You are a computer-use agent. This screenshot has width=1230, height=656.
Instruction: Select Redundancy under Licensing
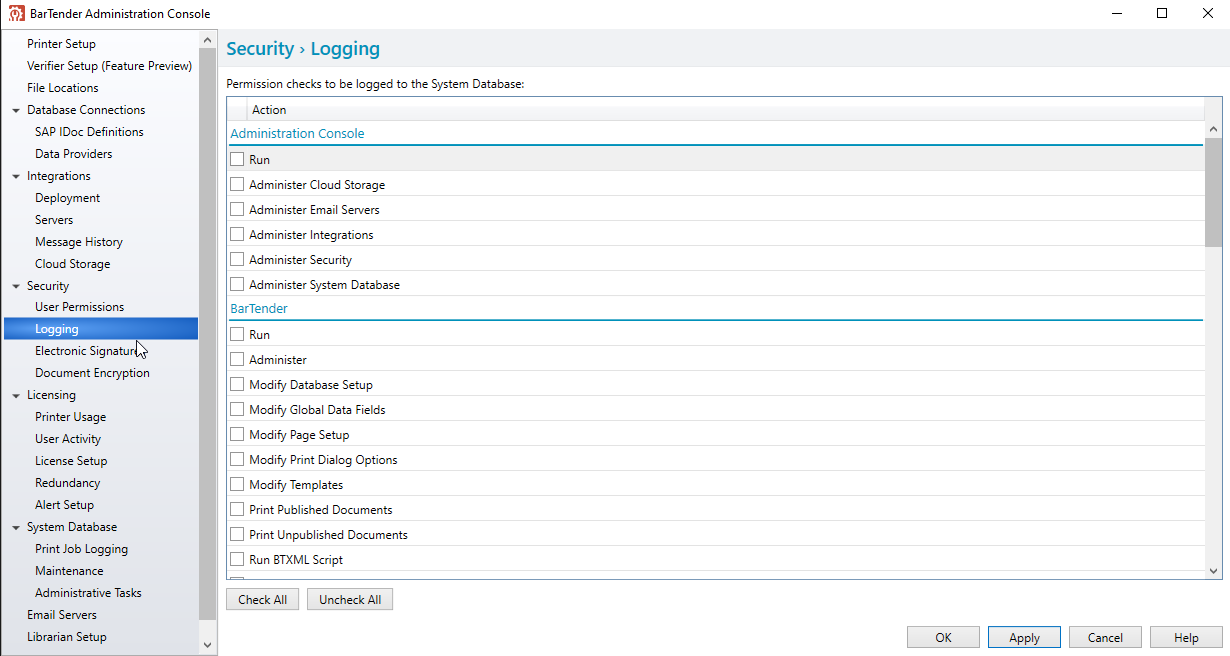(67, 483)
